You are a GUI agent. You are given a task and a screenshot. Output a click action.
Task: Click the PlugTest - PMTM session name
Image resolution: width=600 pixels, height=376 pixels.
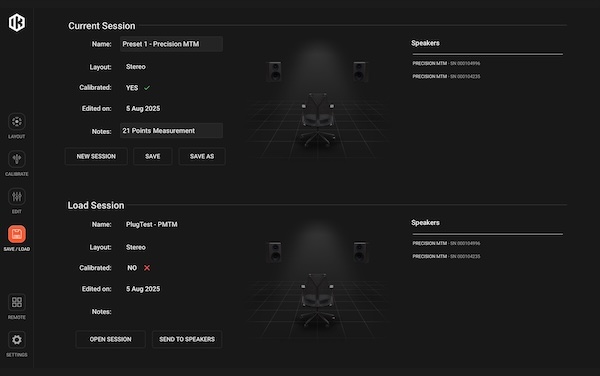pyautogui.click(x=152, y=225)
